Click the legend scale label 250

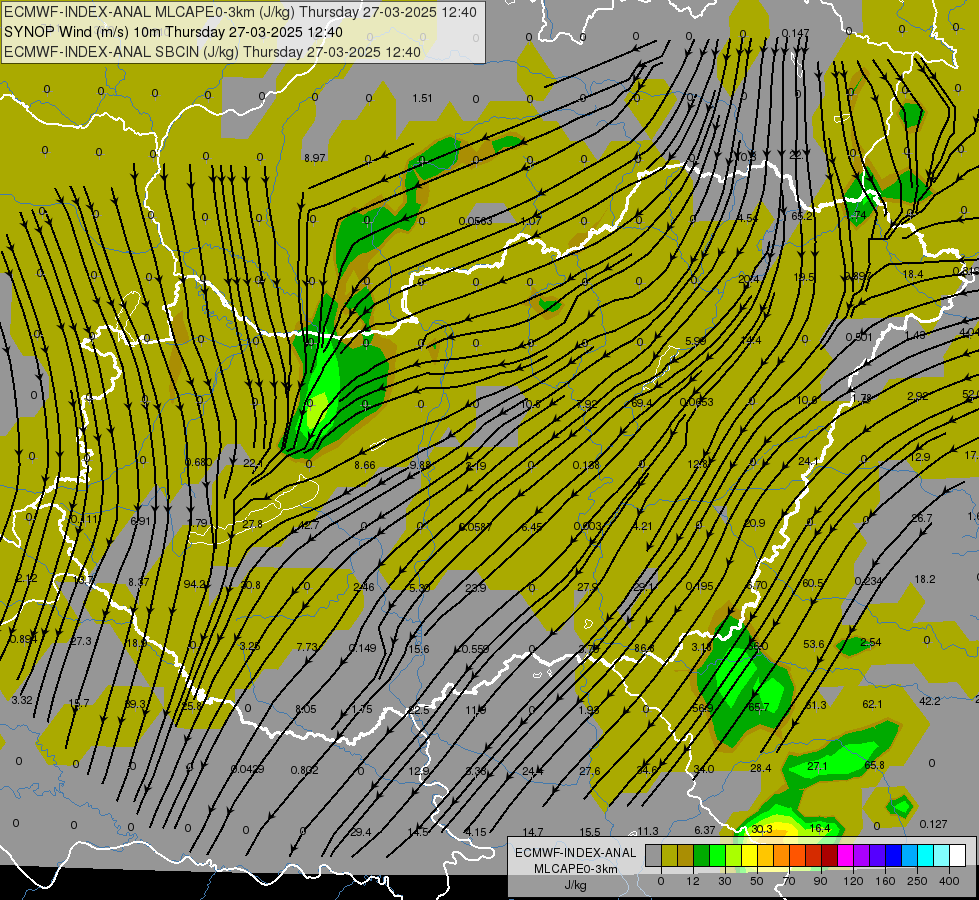pos(917,881)
